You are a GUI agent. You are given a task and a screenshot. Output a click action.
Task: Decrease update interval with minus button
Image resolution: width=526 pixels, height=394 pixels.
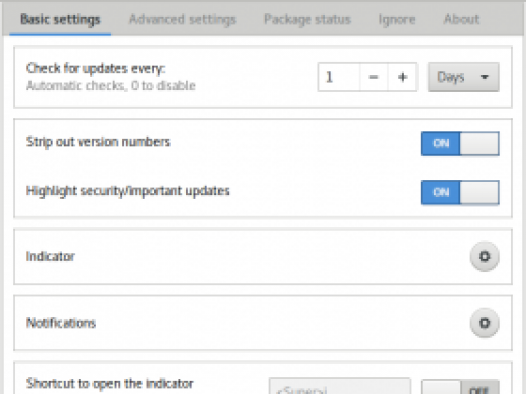point(373,77)
